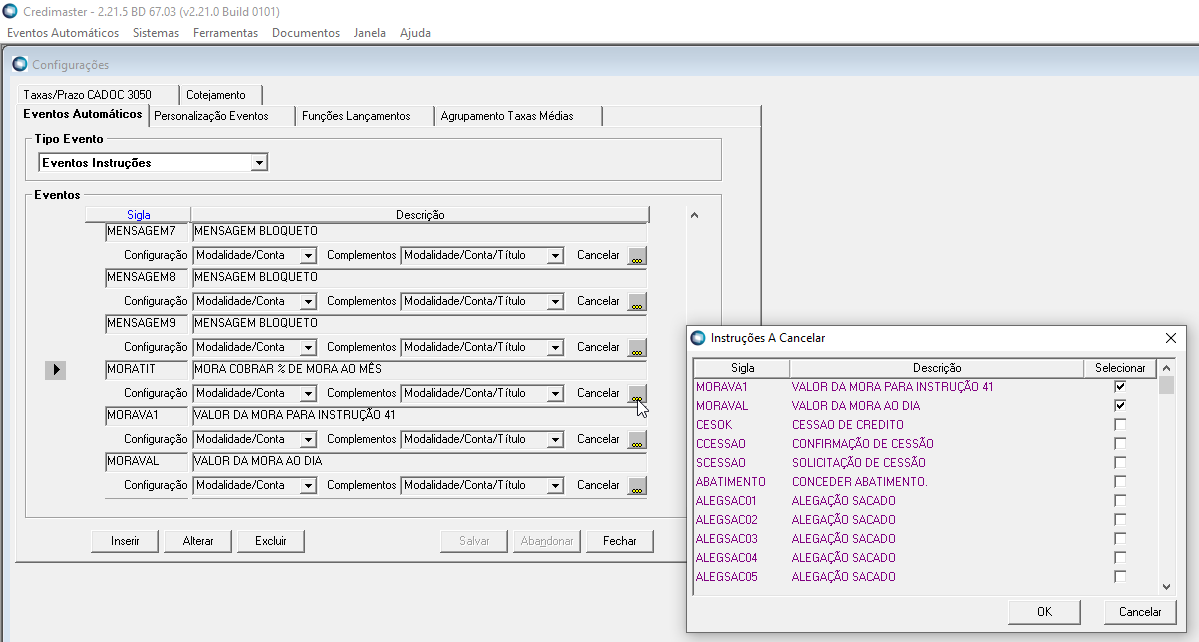
Task: Switch to Agrupamento Taxas Médias tab
Action: pos(518,116)
